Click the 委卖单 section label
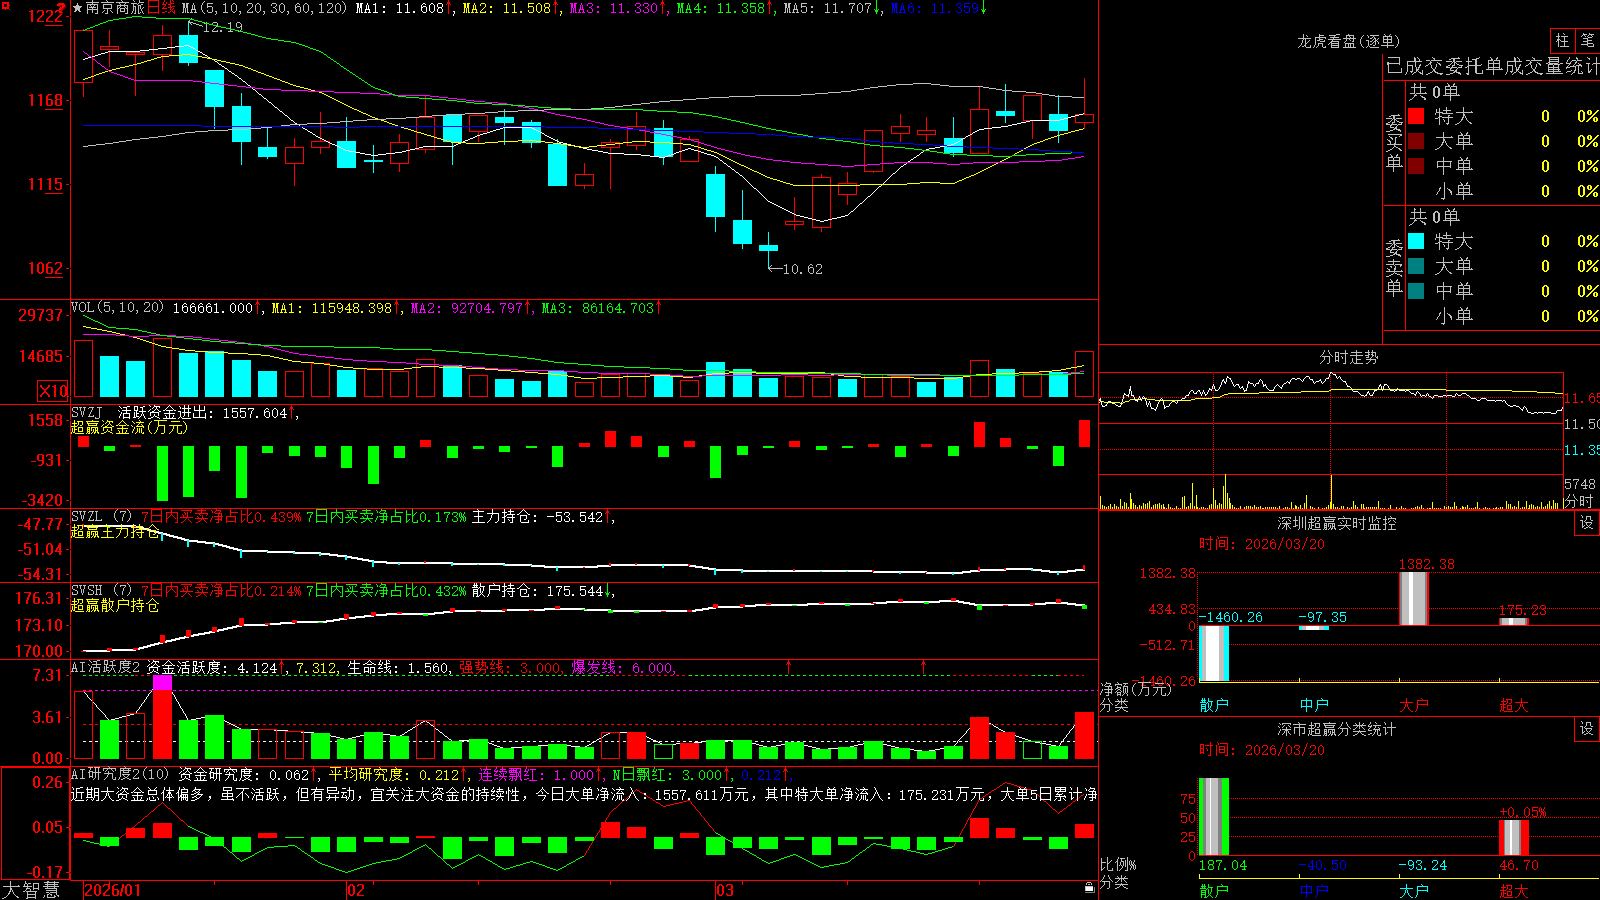Image resolution: width=1600 pixels, height=900 pixels. coord(1394,267)
